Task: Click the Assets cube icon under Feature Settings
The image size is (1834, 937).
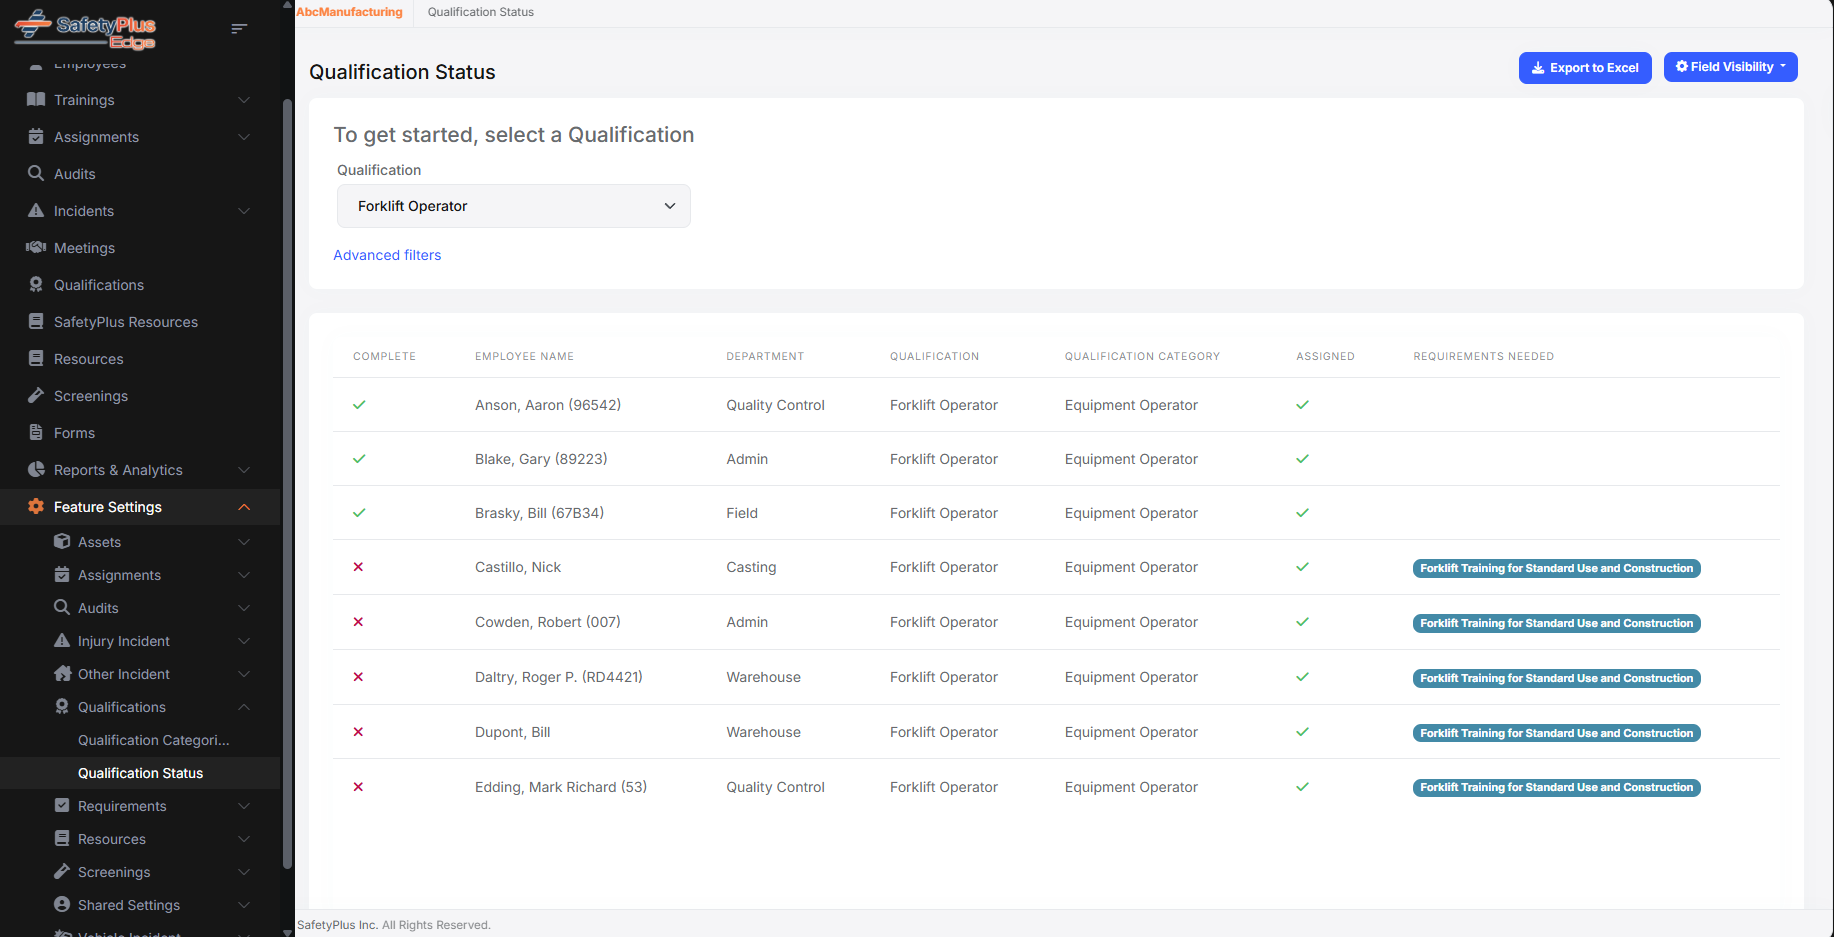Action: point(62,541)
